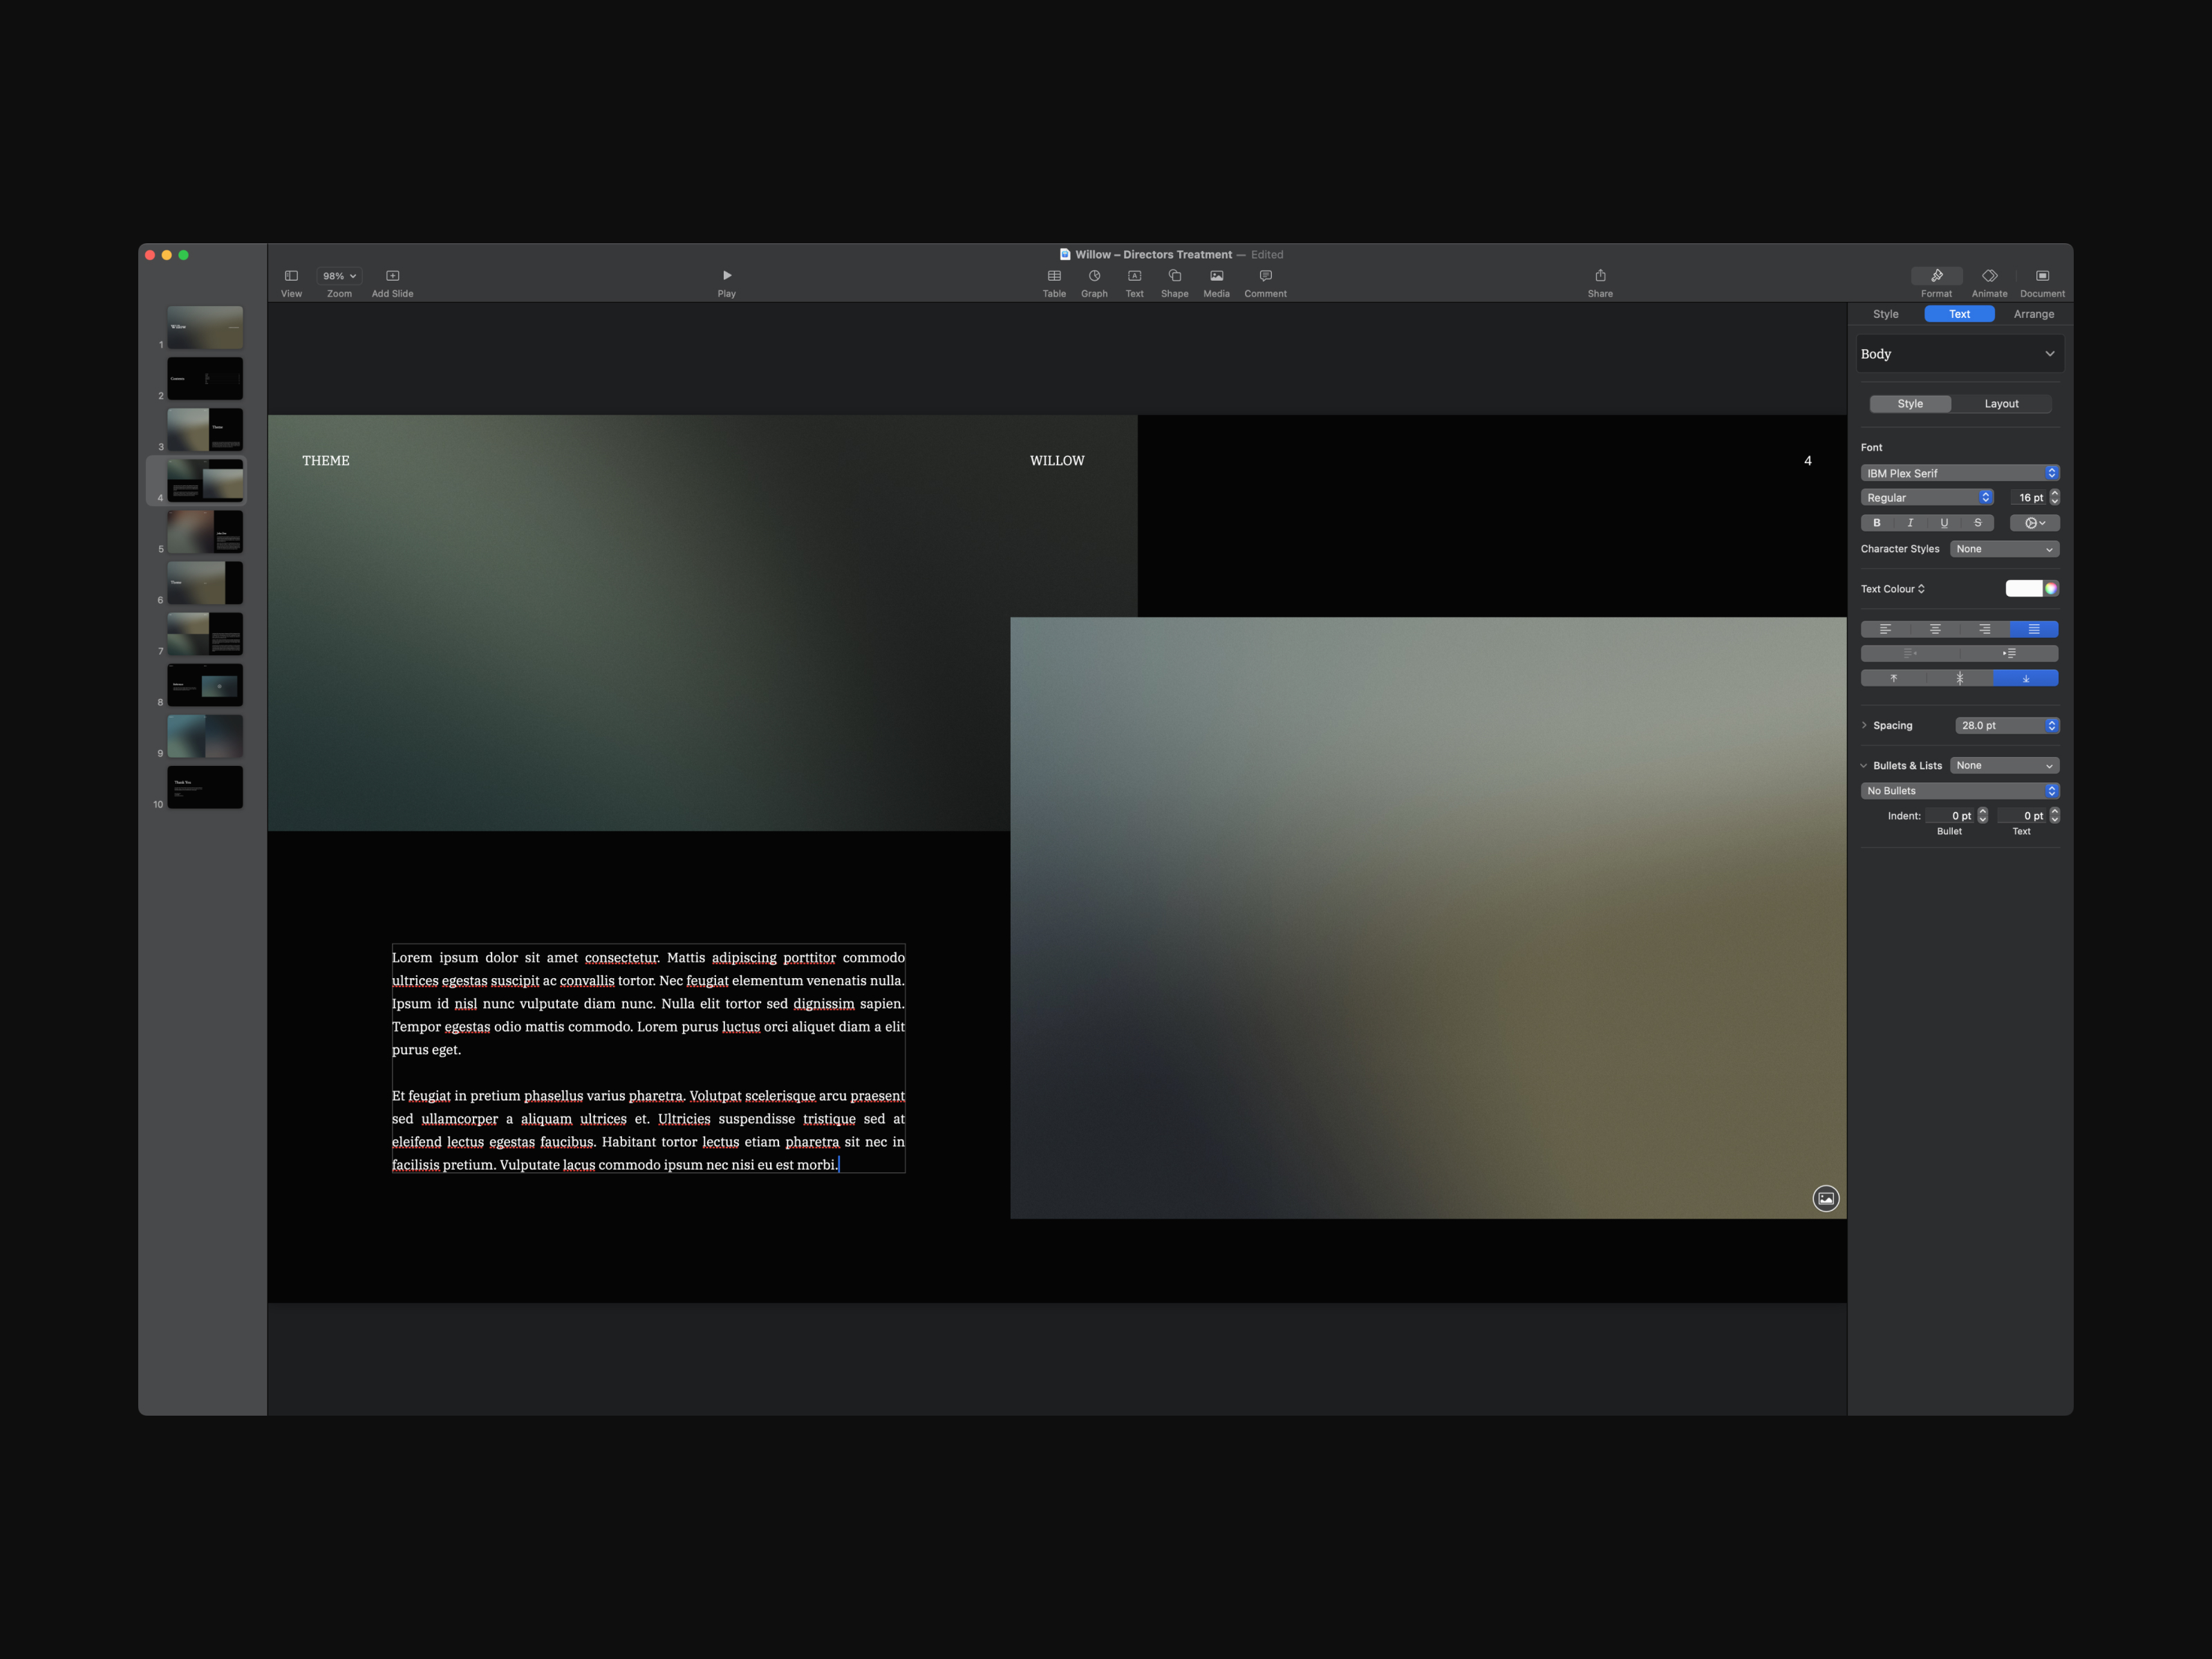This screenshot has width=2212, height=1659.
Task: Open the Bullets & Lists None dropdown
Action: [x=2004, y=766]
